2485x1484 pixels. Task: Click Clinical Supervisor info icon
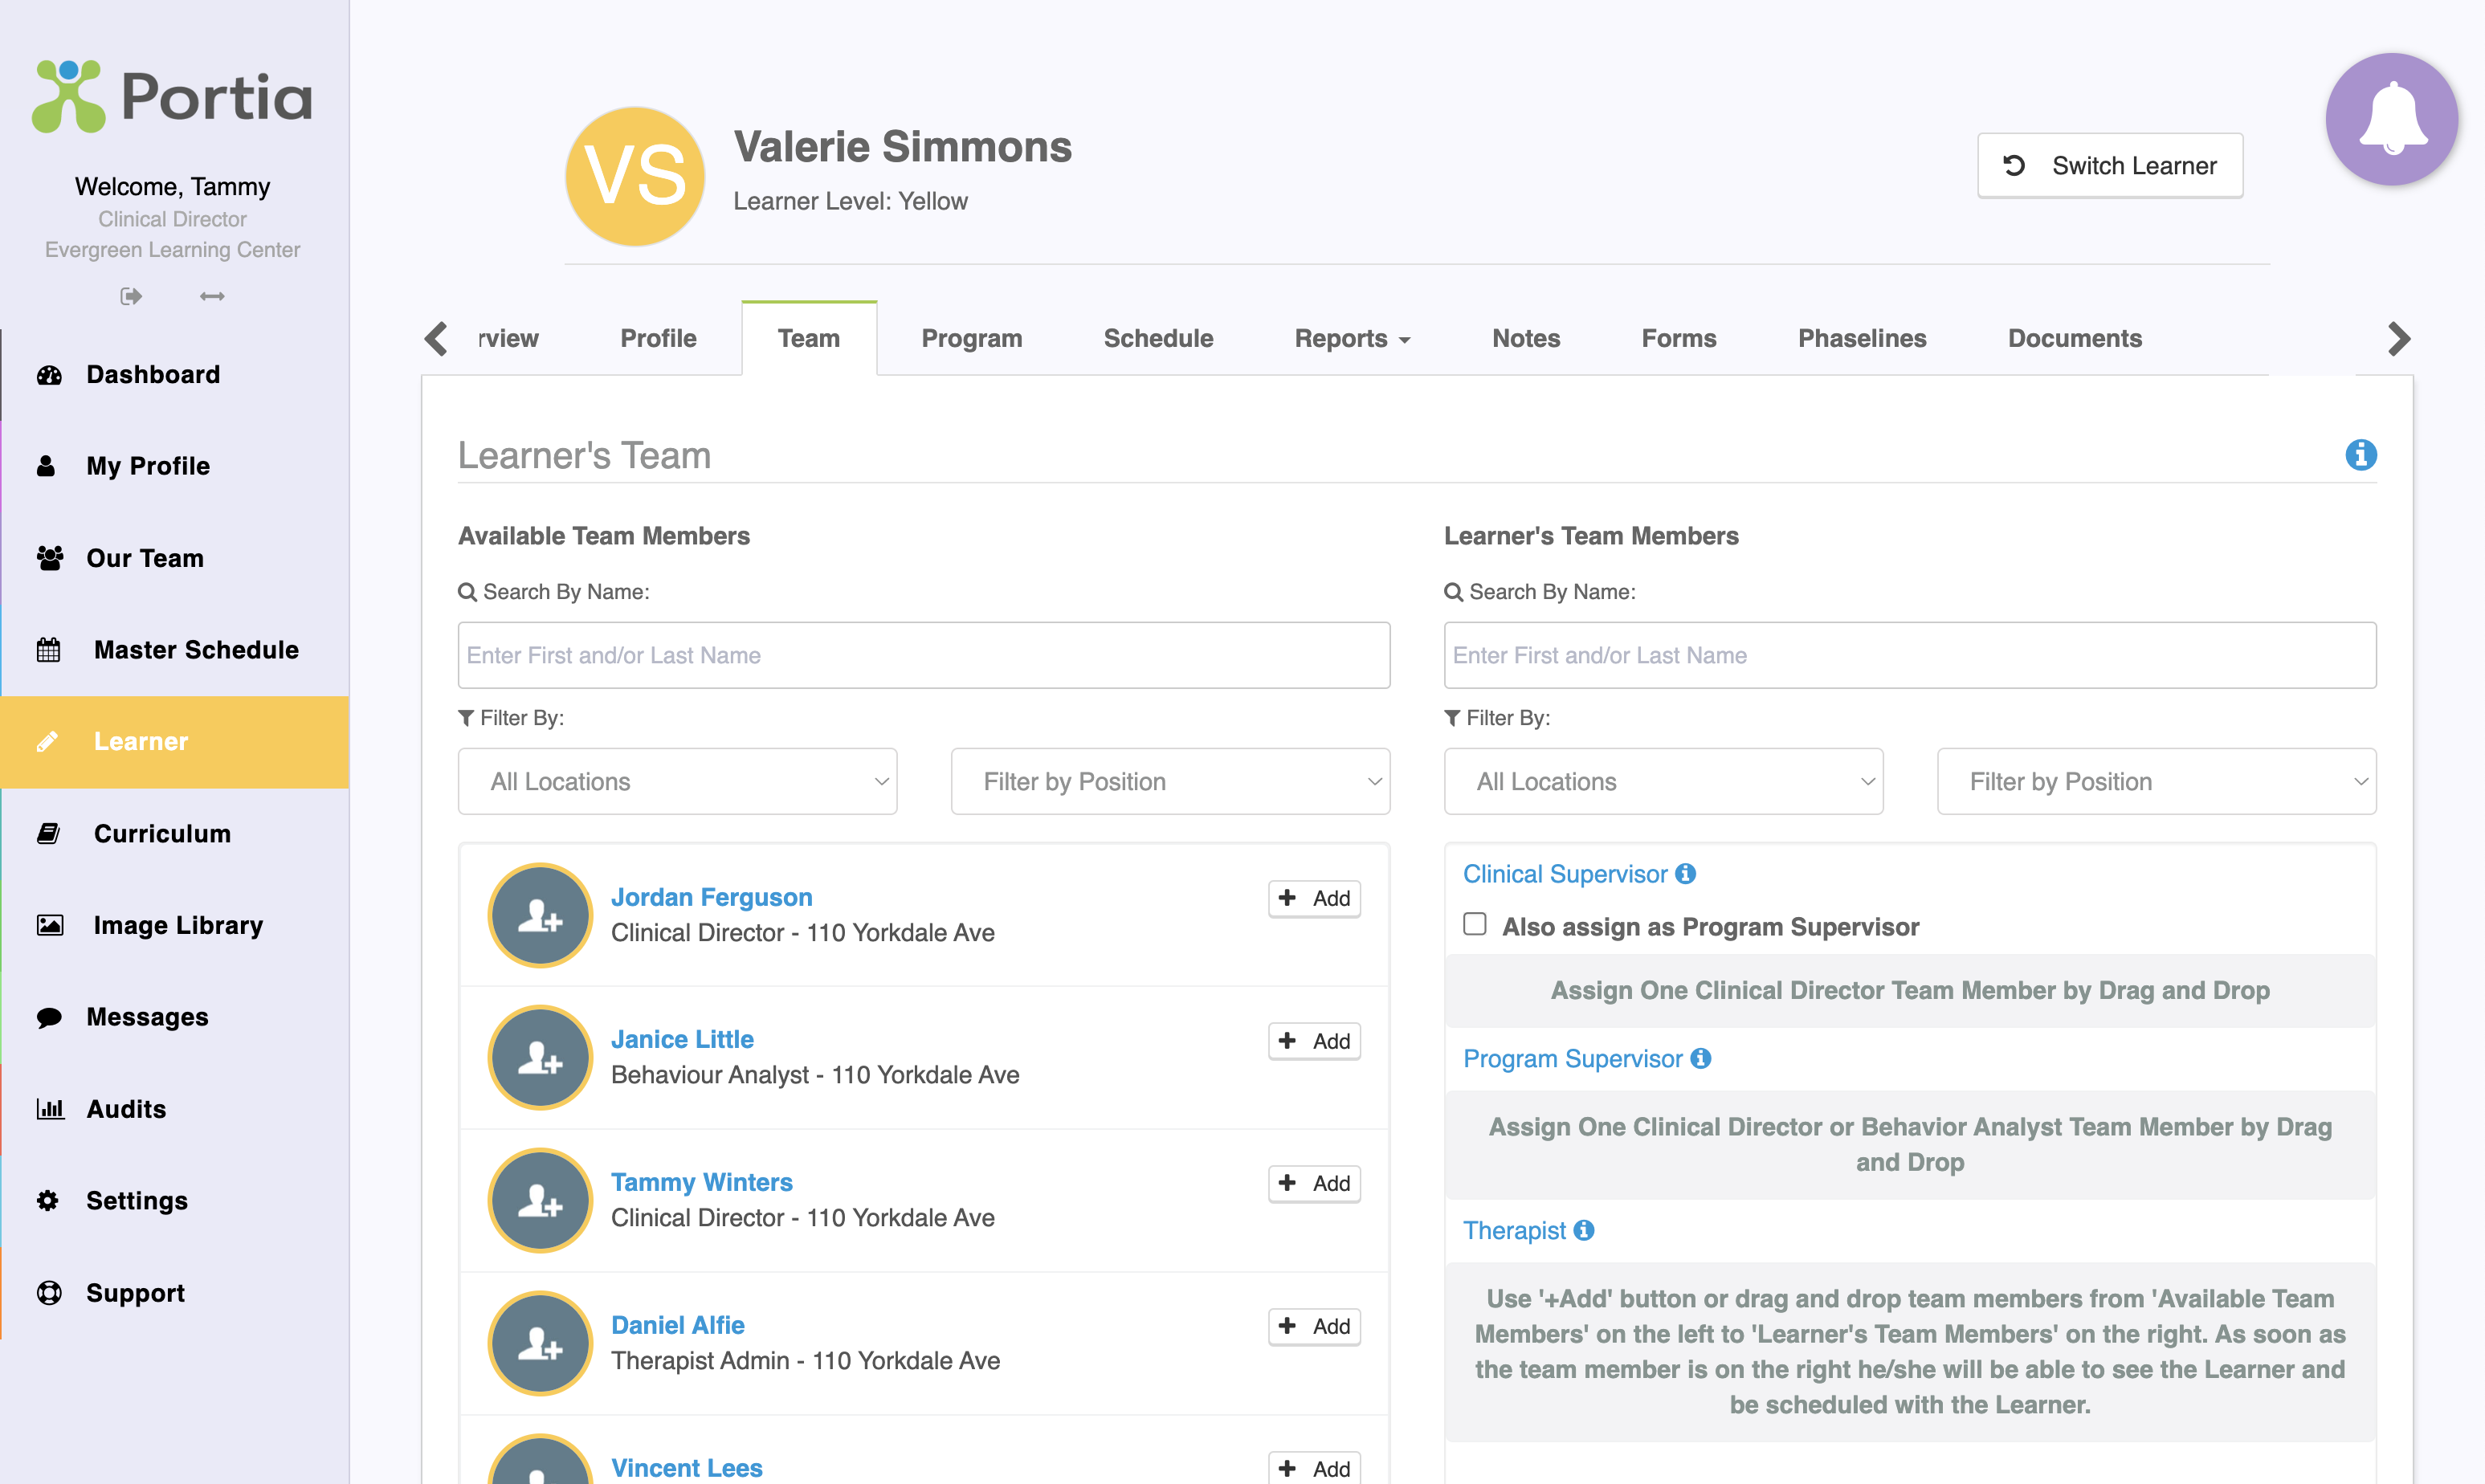tap(1686, 874)
